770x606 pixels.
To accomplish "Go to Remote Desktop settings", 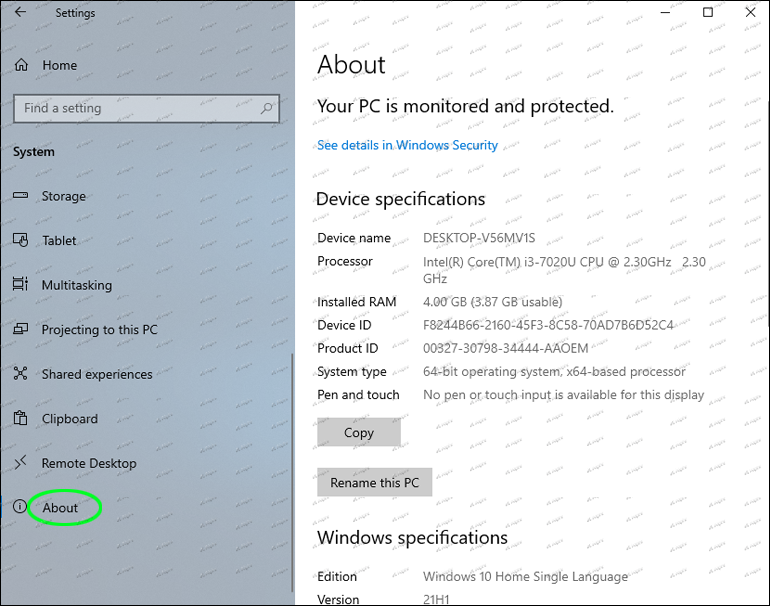I will pos(89,463).
